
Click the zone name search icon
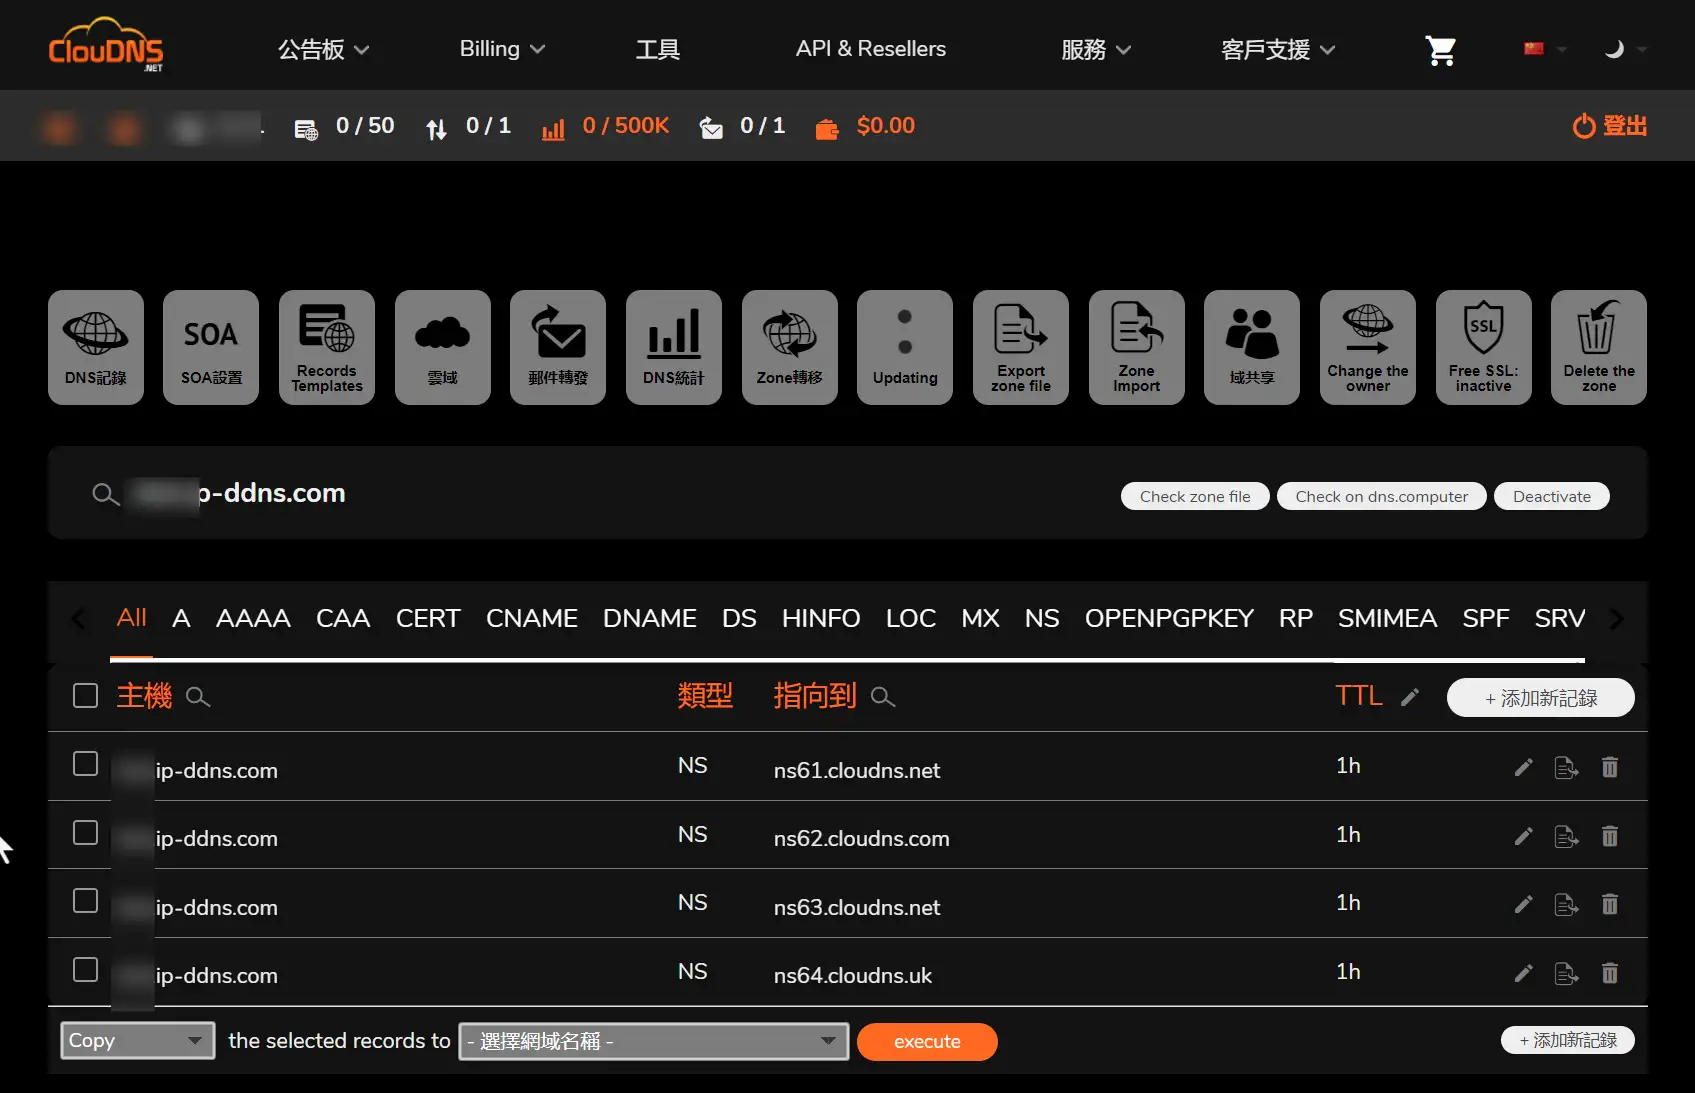pyautogui.click(x=105, y=494)
